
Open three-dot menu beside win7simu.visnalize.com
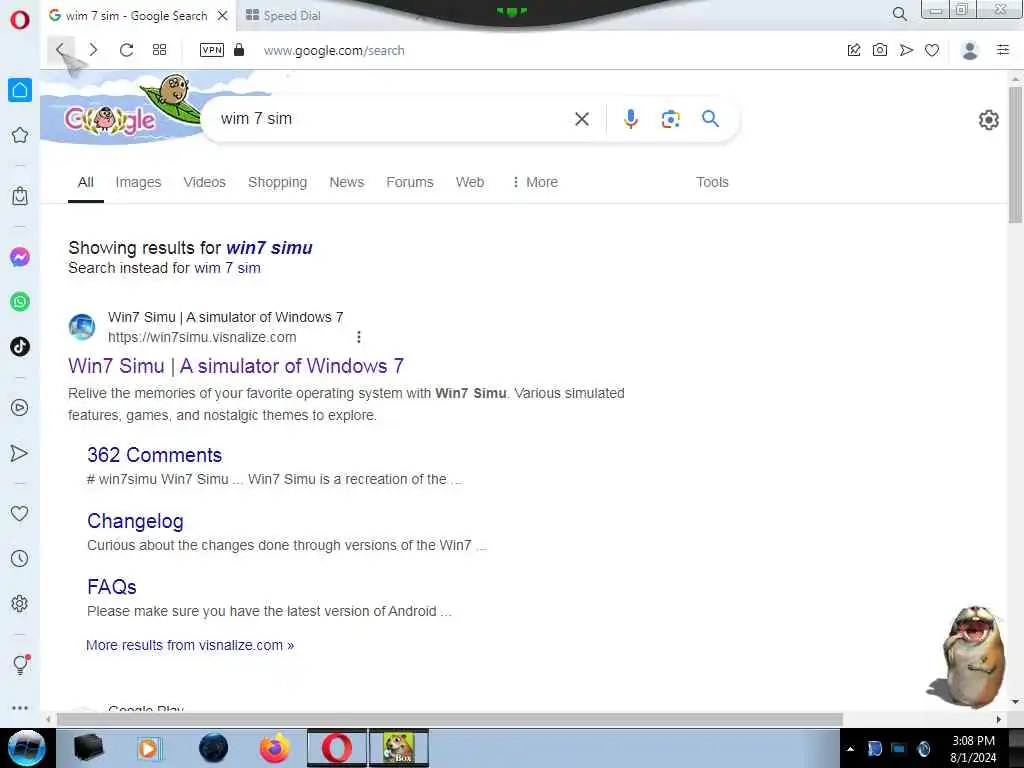(x=359, y=337)
